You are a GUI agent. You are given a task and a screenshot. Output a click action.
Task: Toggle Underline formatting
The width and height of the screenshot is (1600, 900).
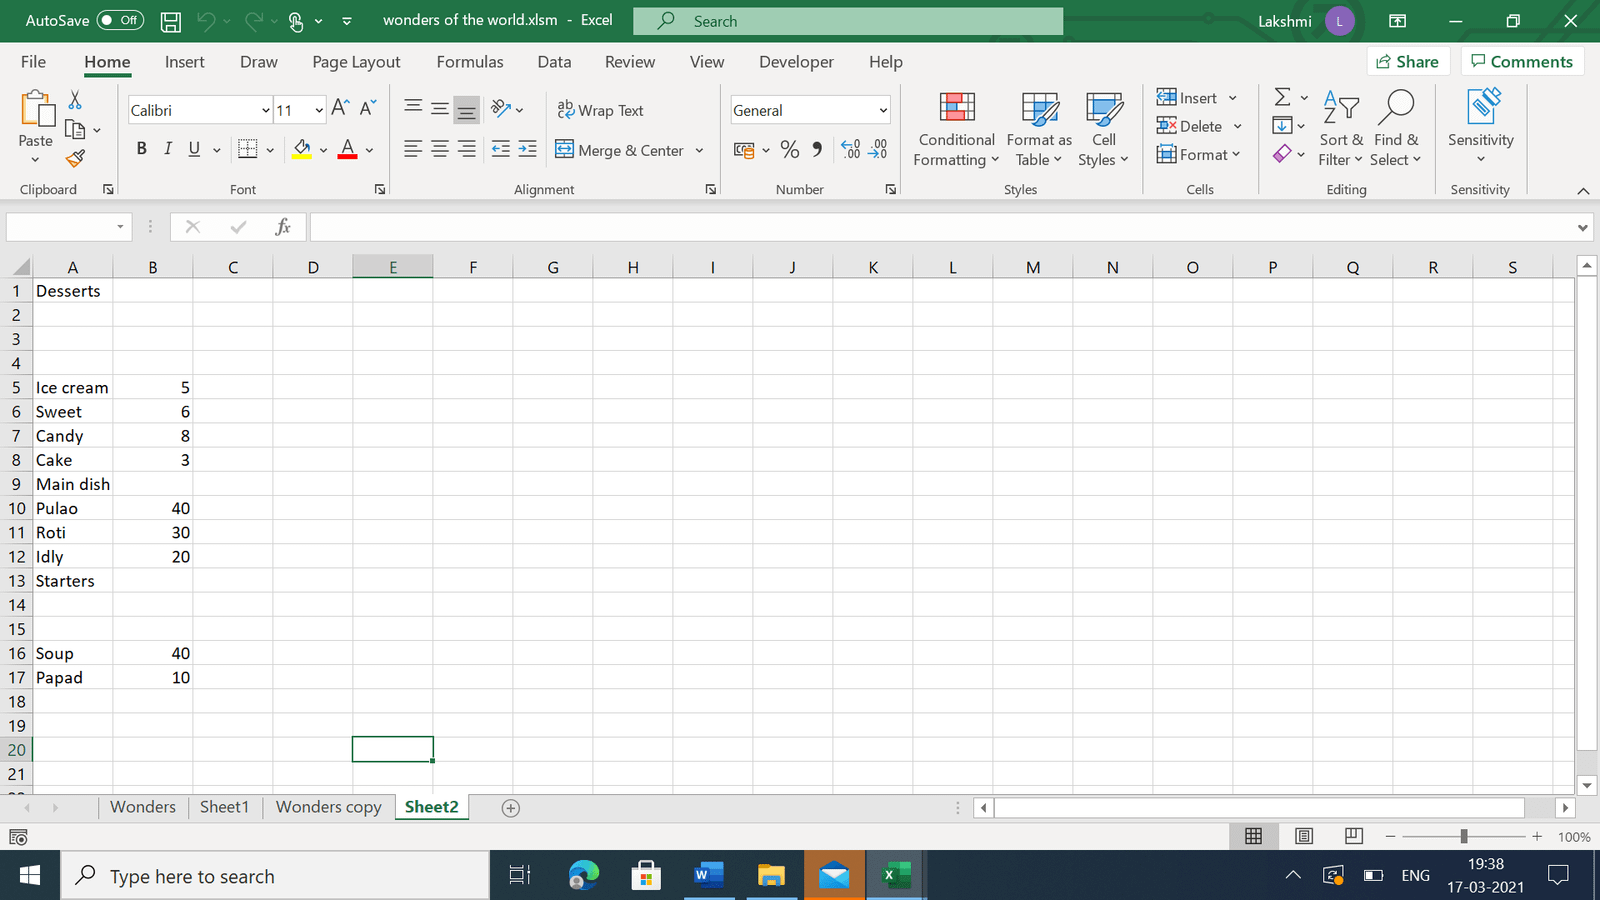tap(194, 149)
